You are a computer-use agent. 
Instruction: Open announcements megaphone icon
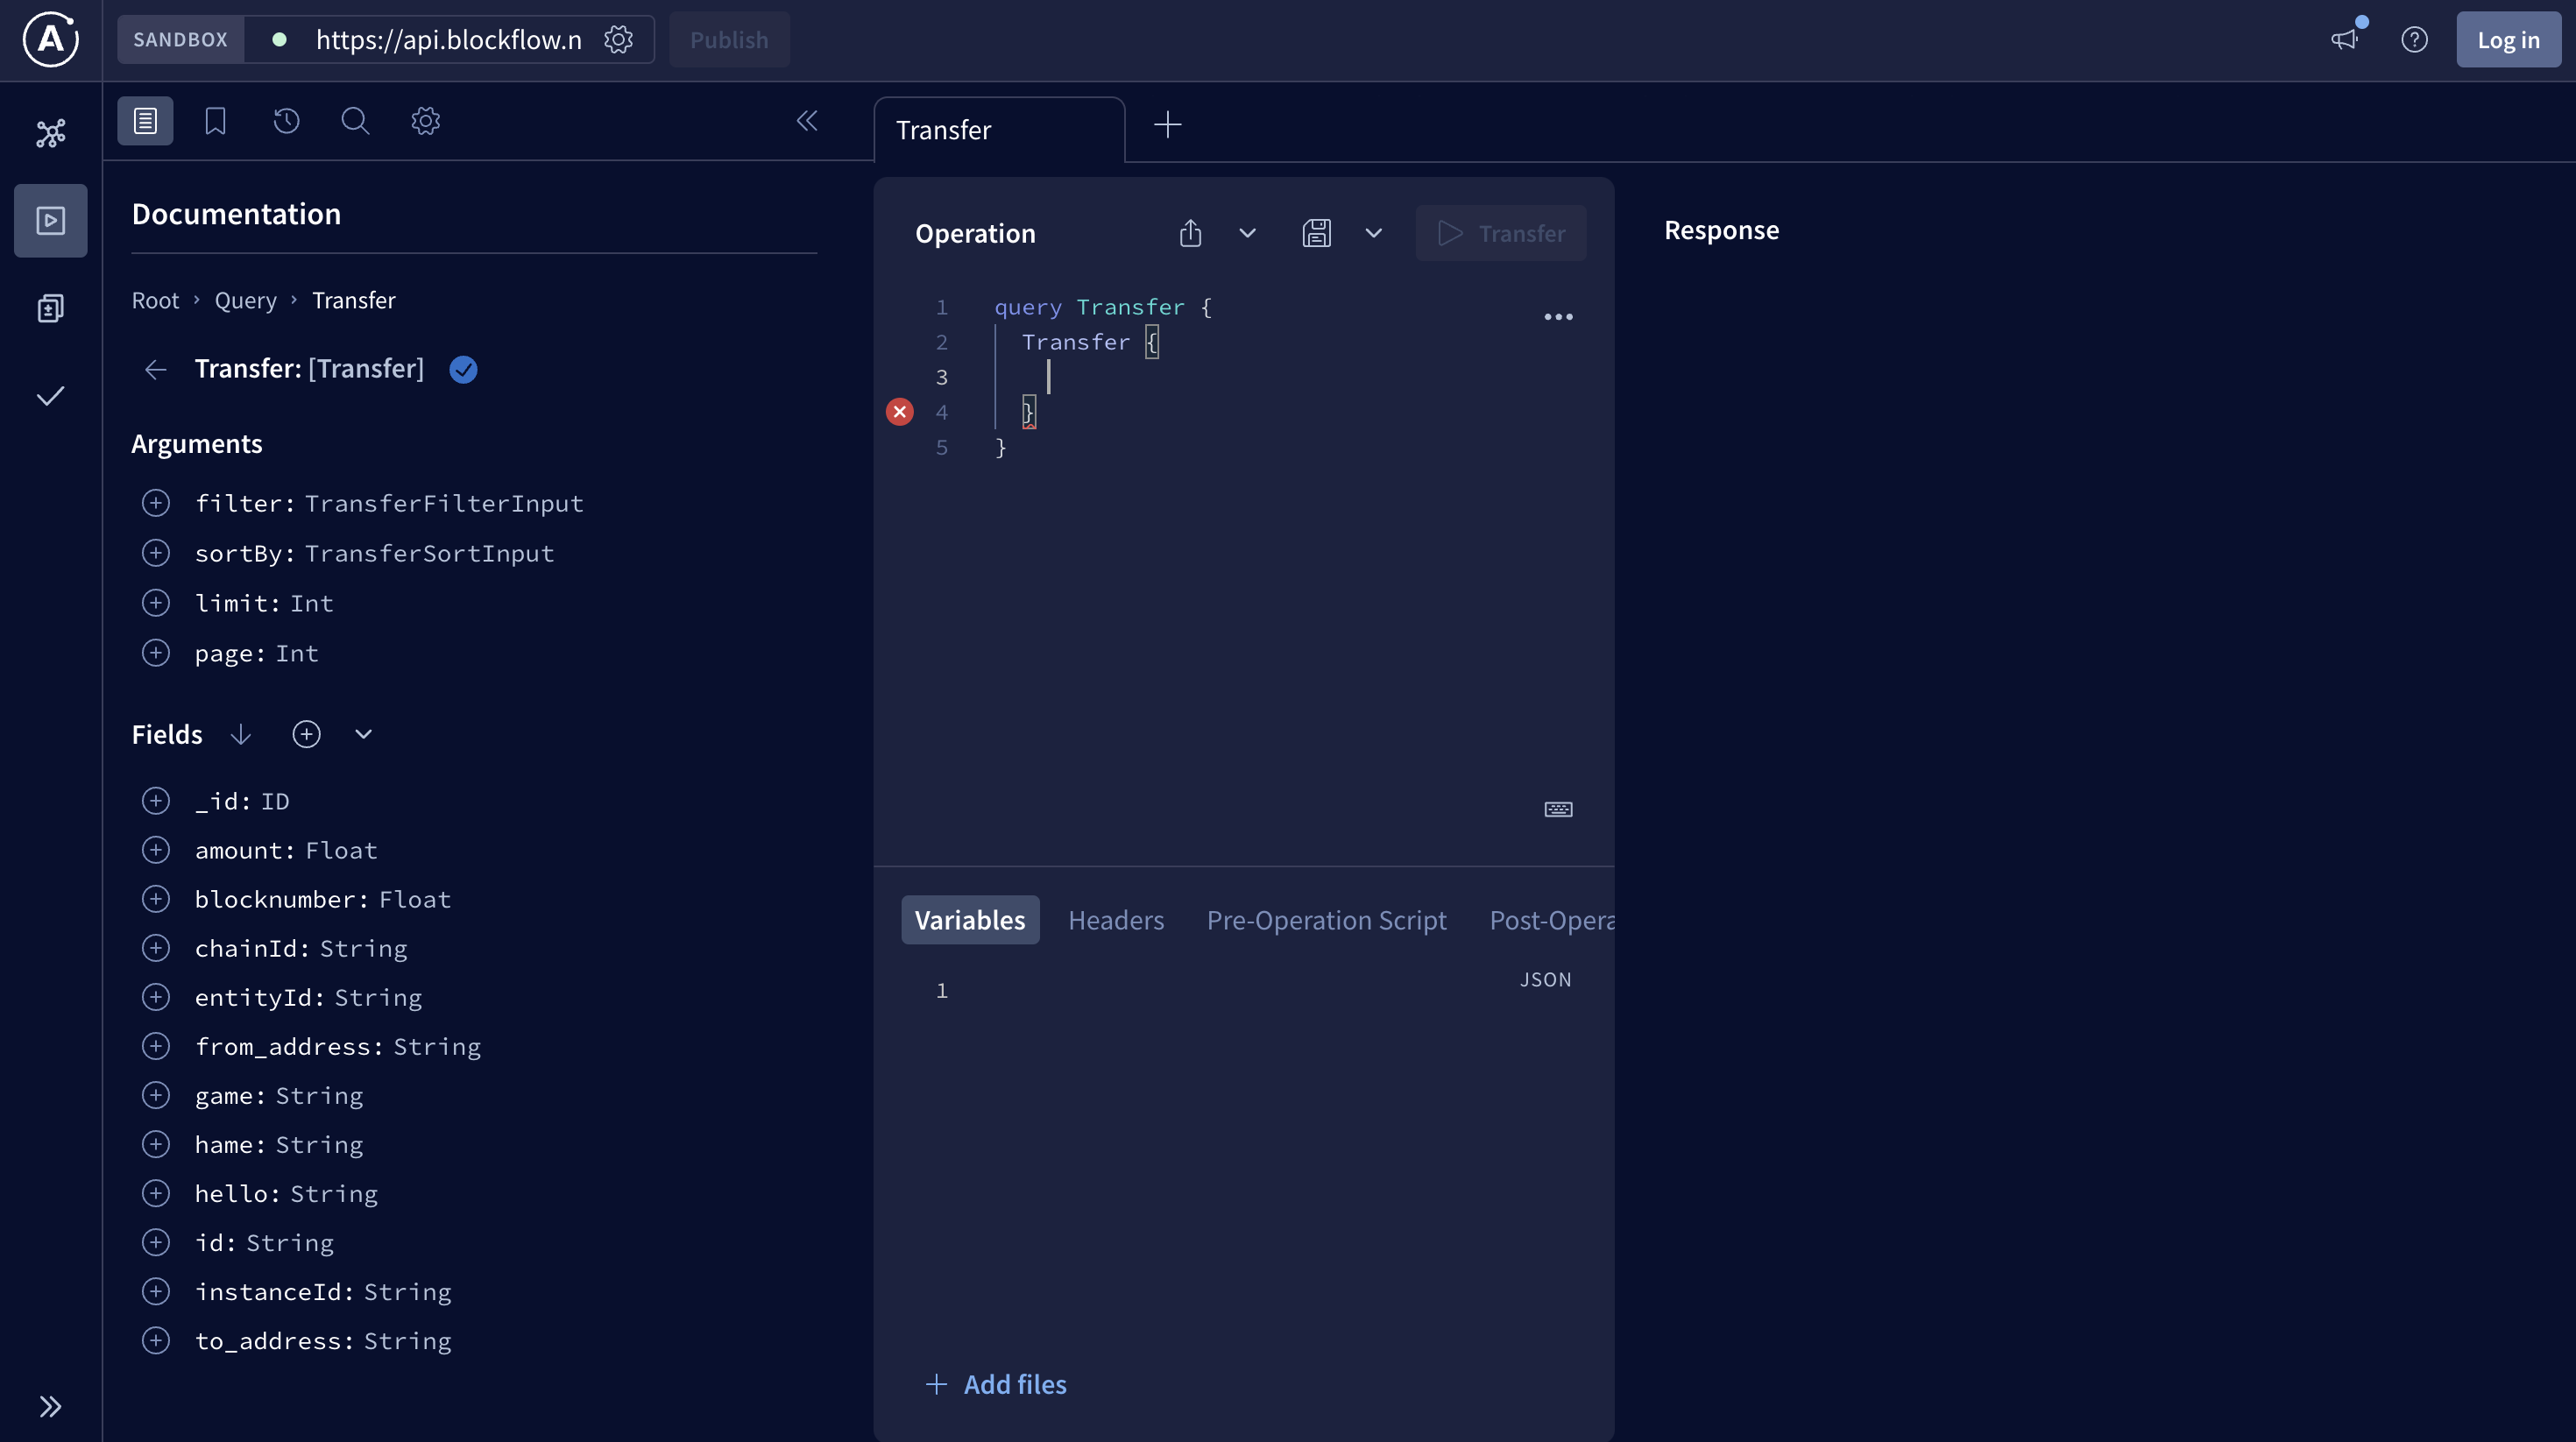tap(2344, 40)
